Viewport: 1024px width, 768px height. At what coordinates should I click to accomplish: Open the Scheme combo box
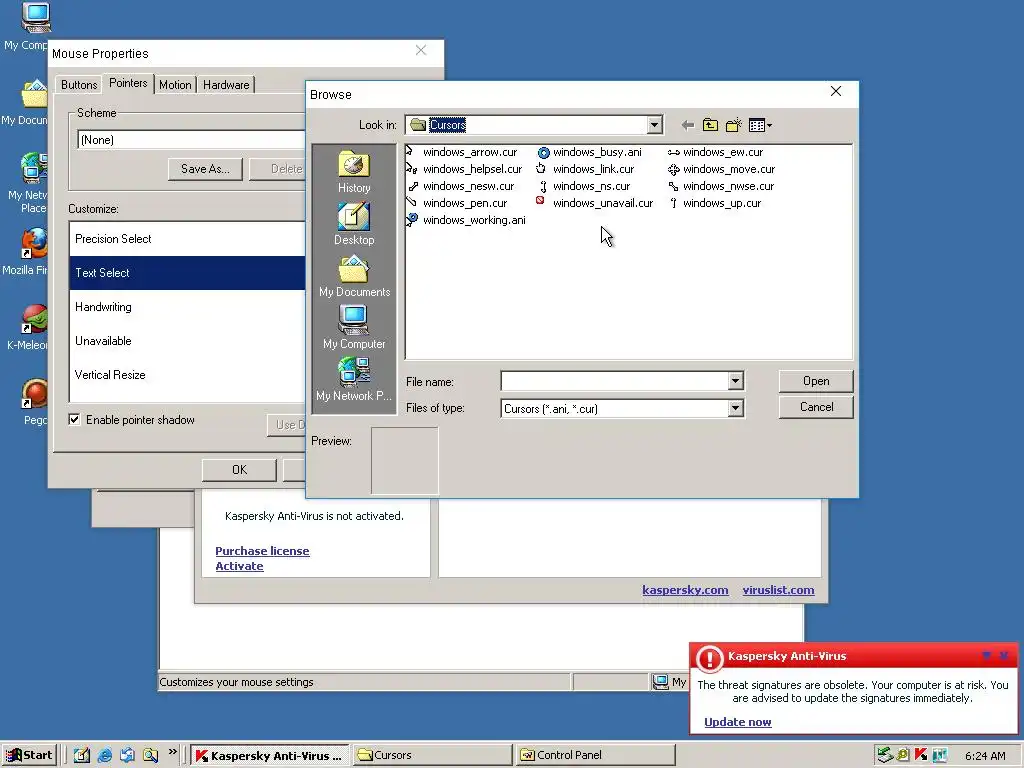coord(191,140)
